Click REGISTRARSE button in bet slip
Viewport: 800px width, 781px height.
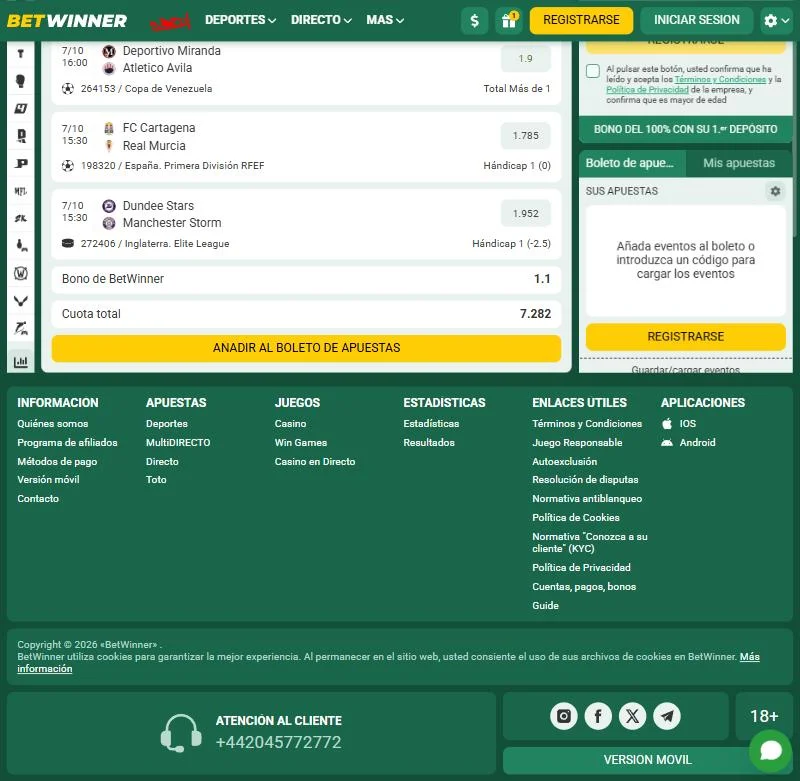[x=685, y=337]
